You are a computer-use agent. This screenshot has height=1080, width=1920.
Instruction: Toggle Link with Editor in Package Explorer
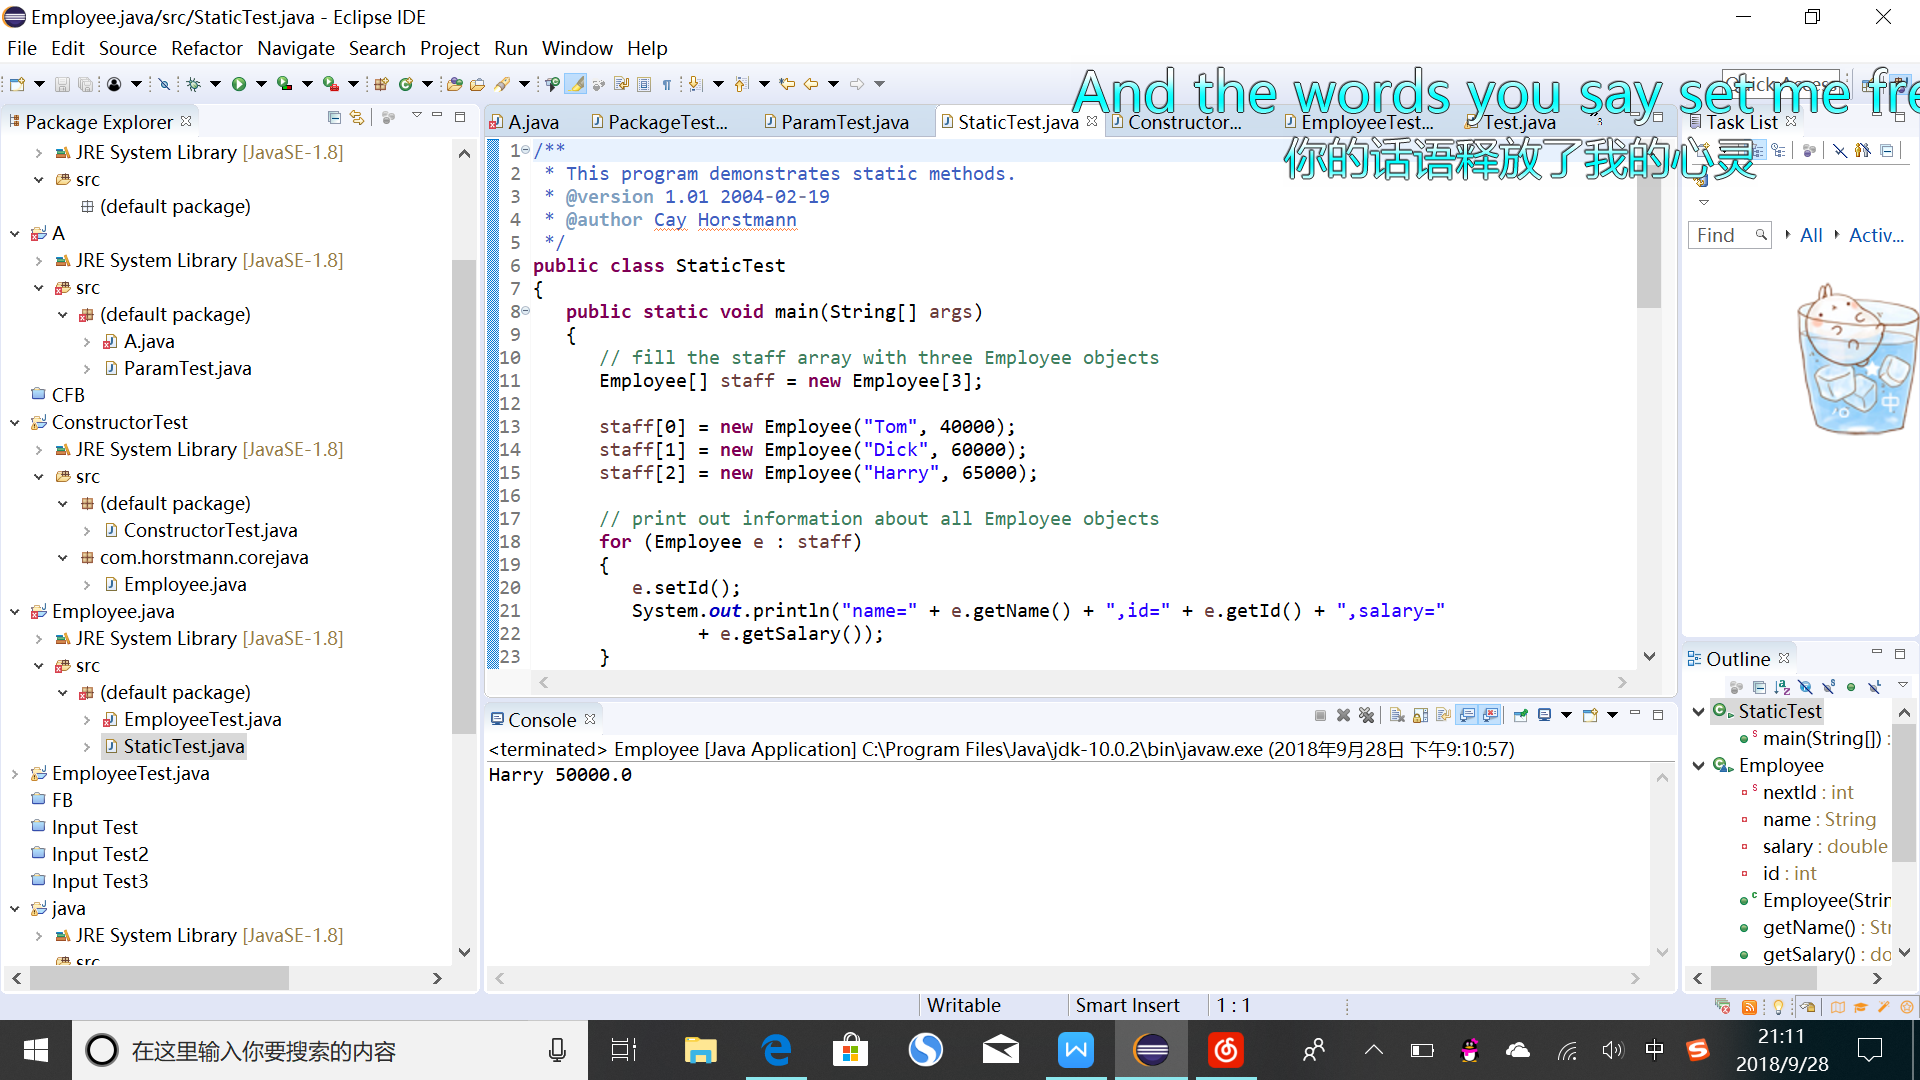tap(357, 118)
